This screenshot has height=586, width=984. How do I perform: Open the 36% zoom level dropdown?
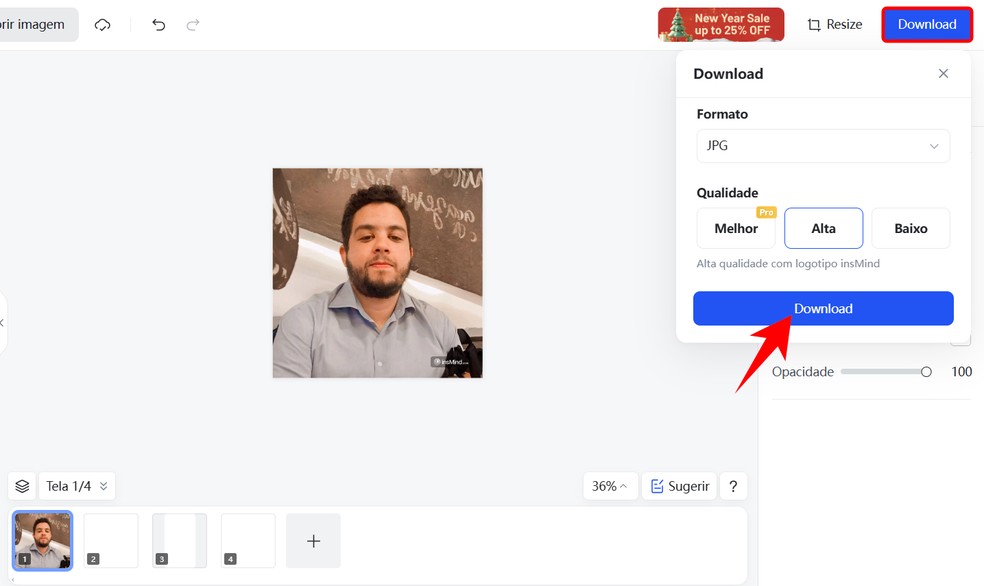[610, 485]
